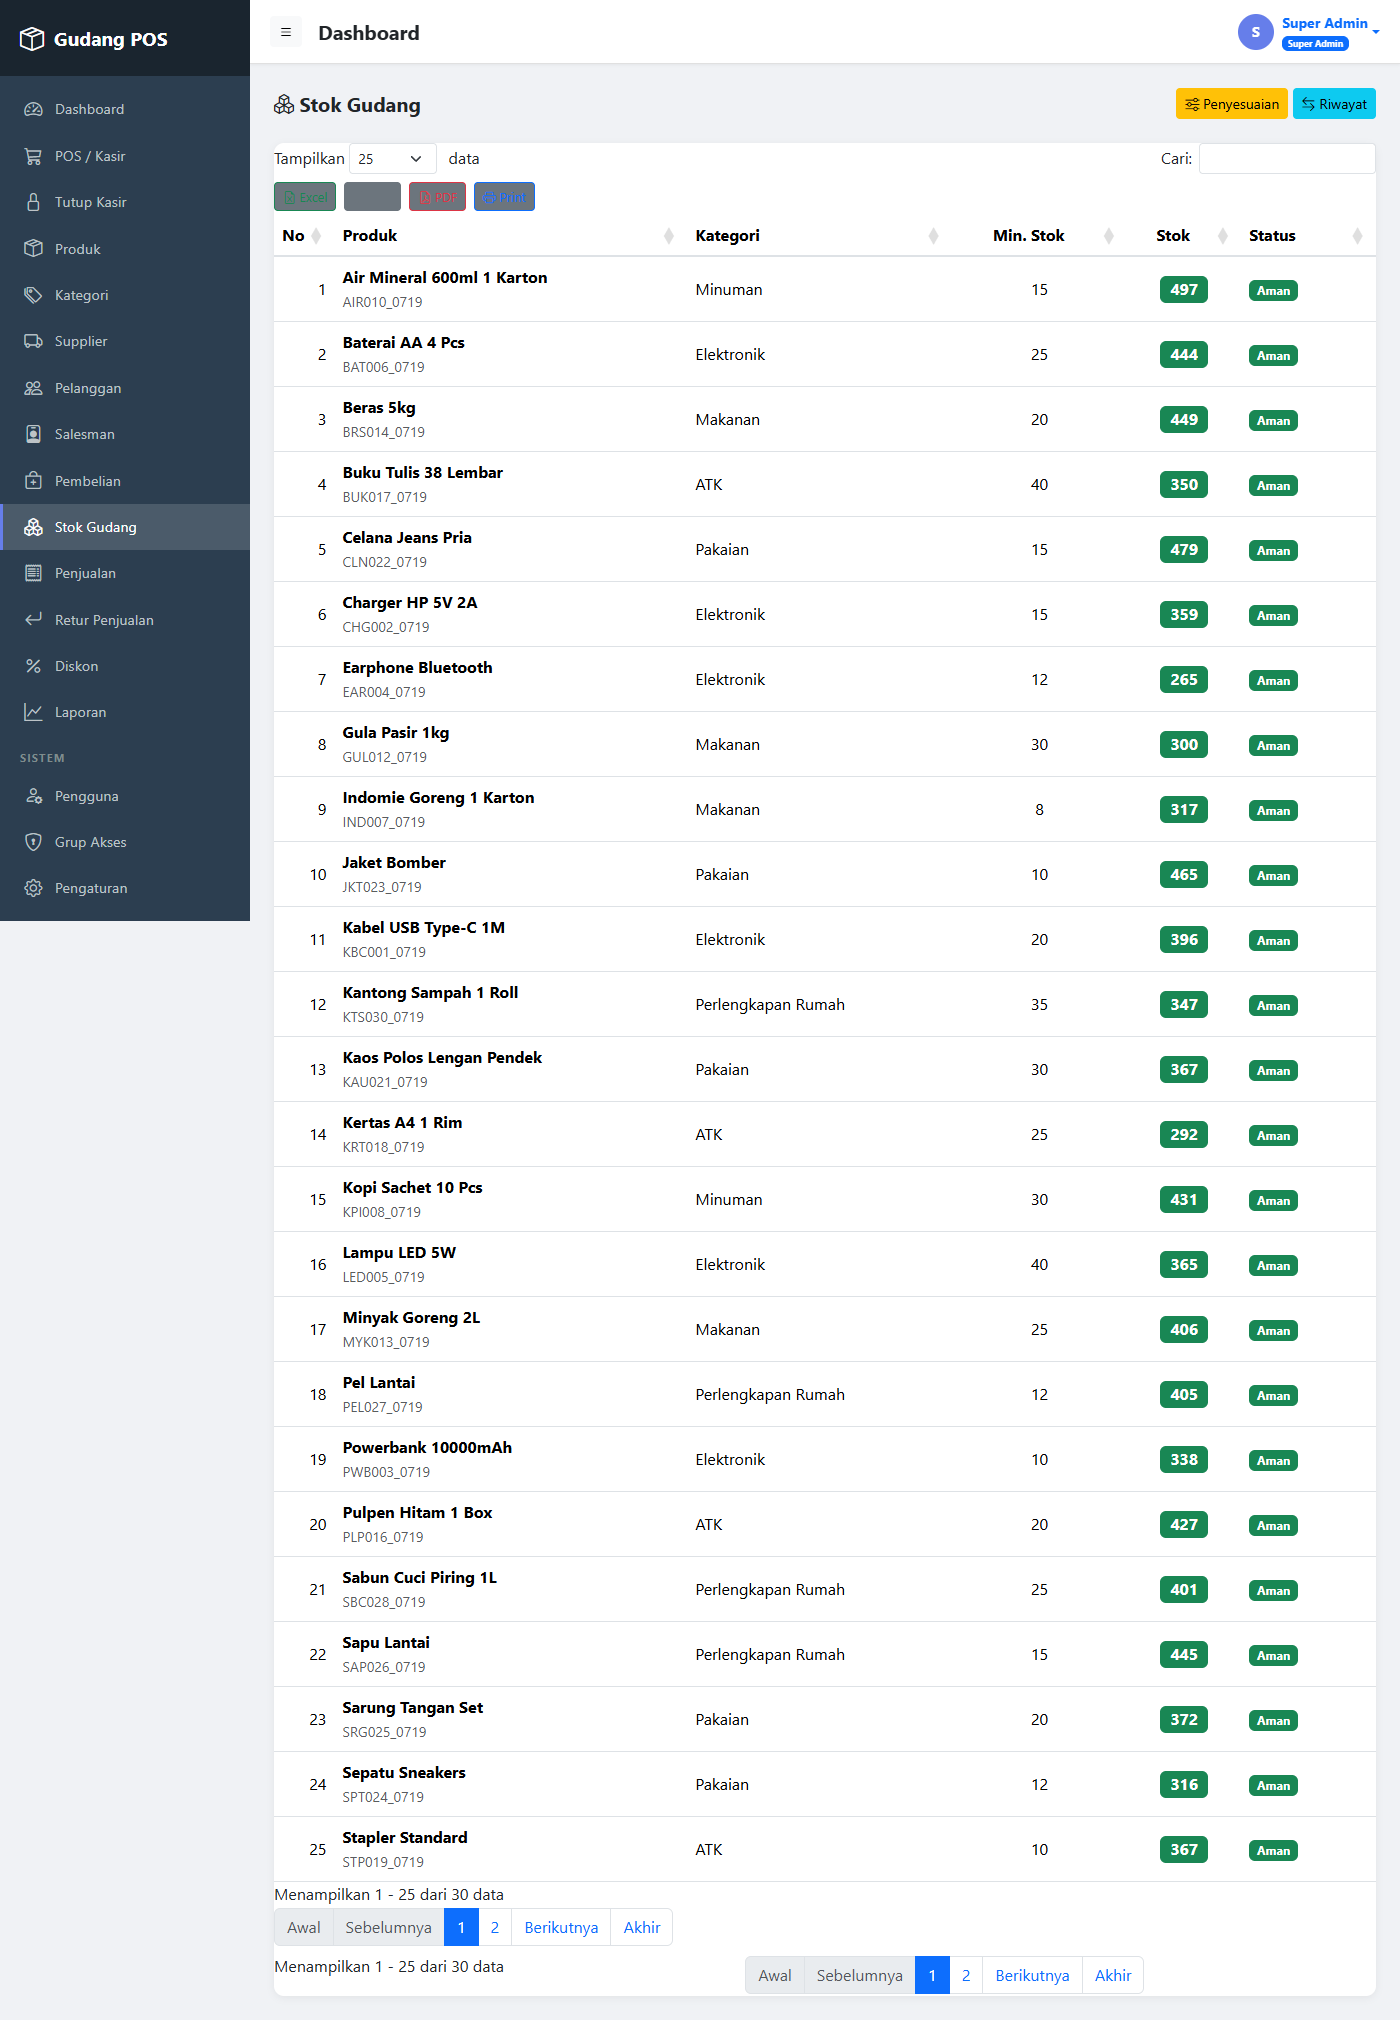
Task: Click the Riwayat history button
Action: 1334,104
